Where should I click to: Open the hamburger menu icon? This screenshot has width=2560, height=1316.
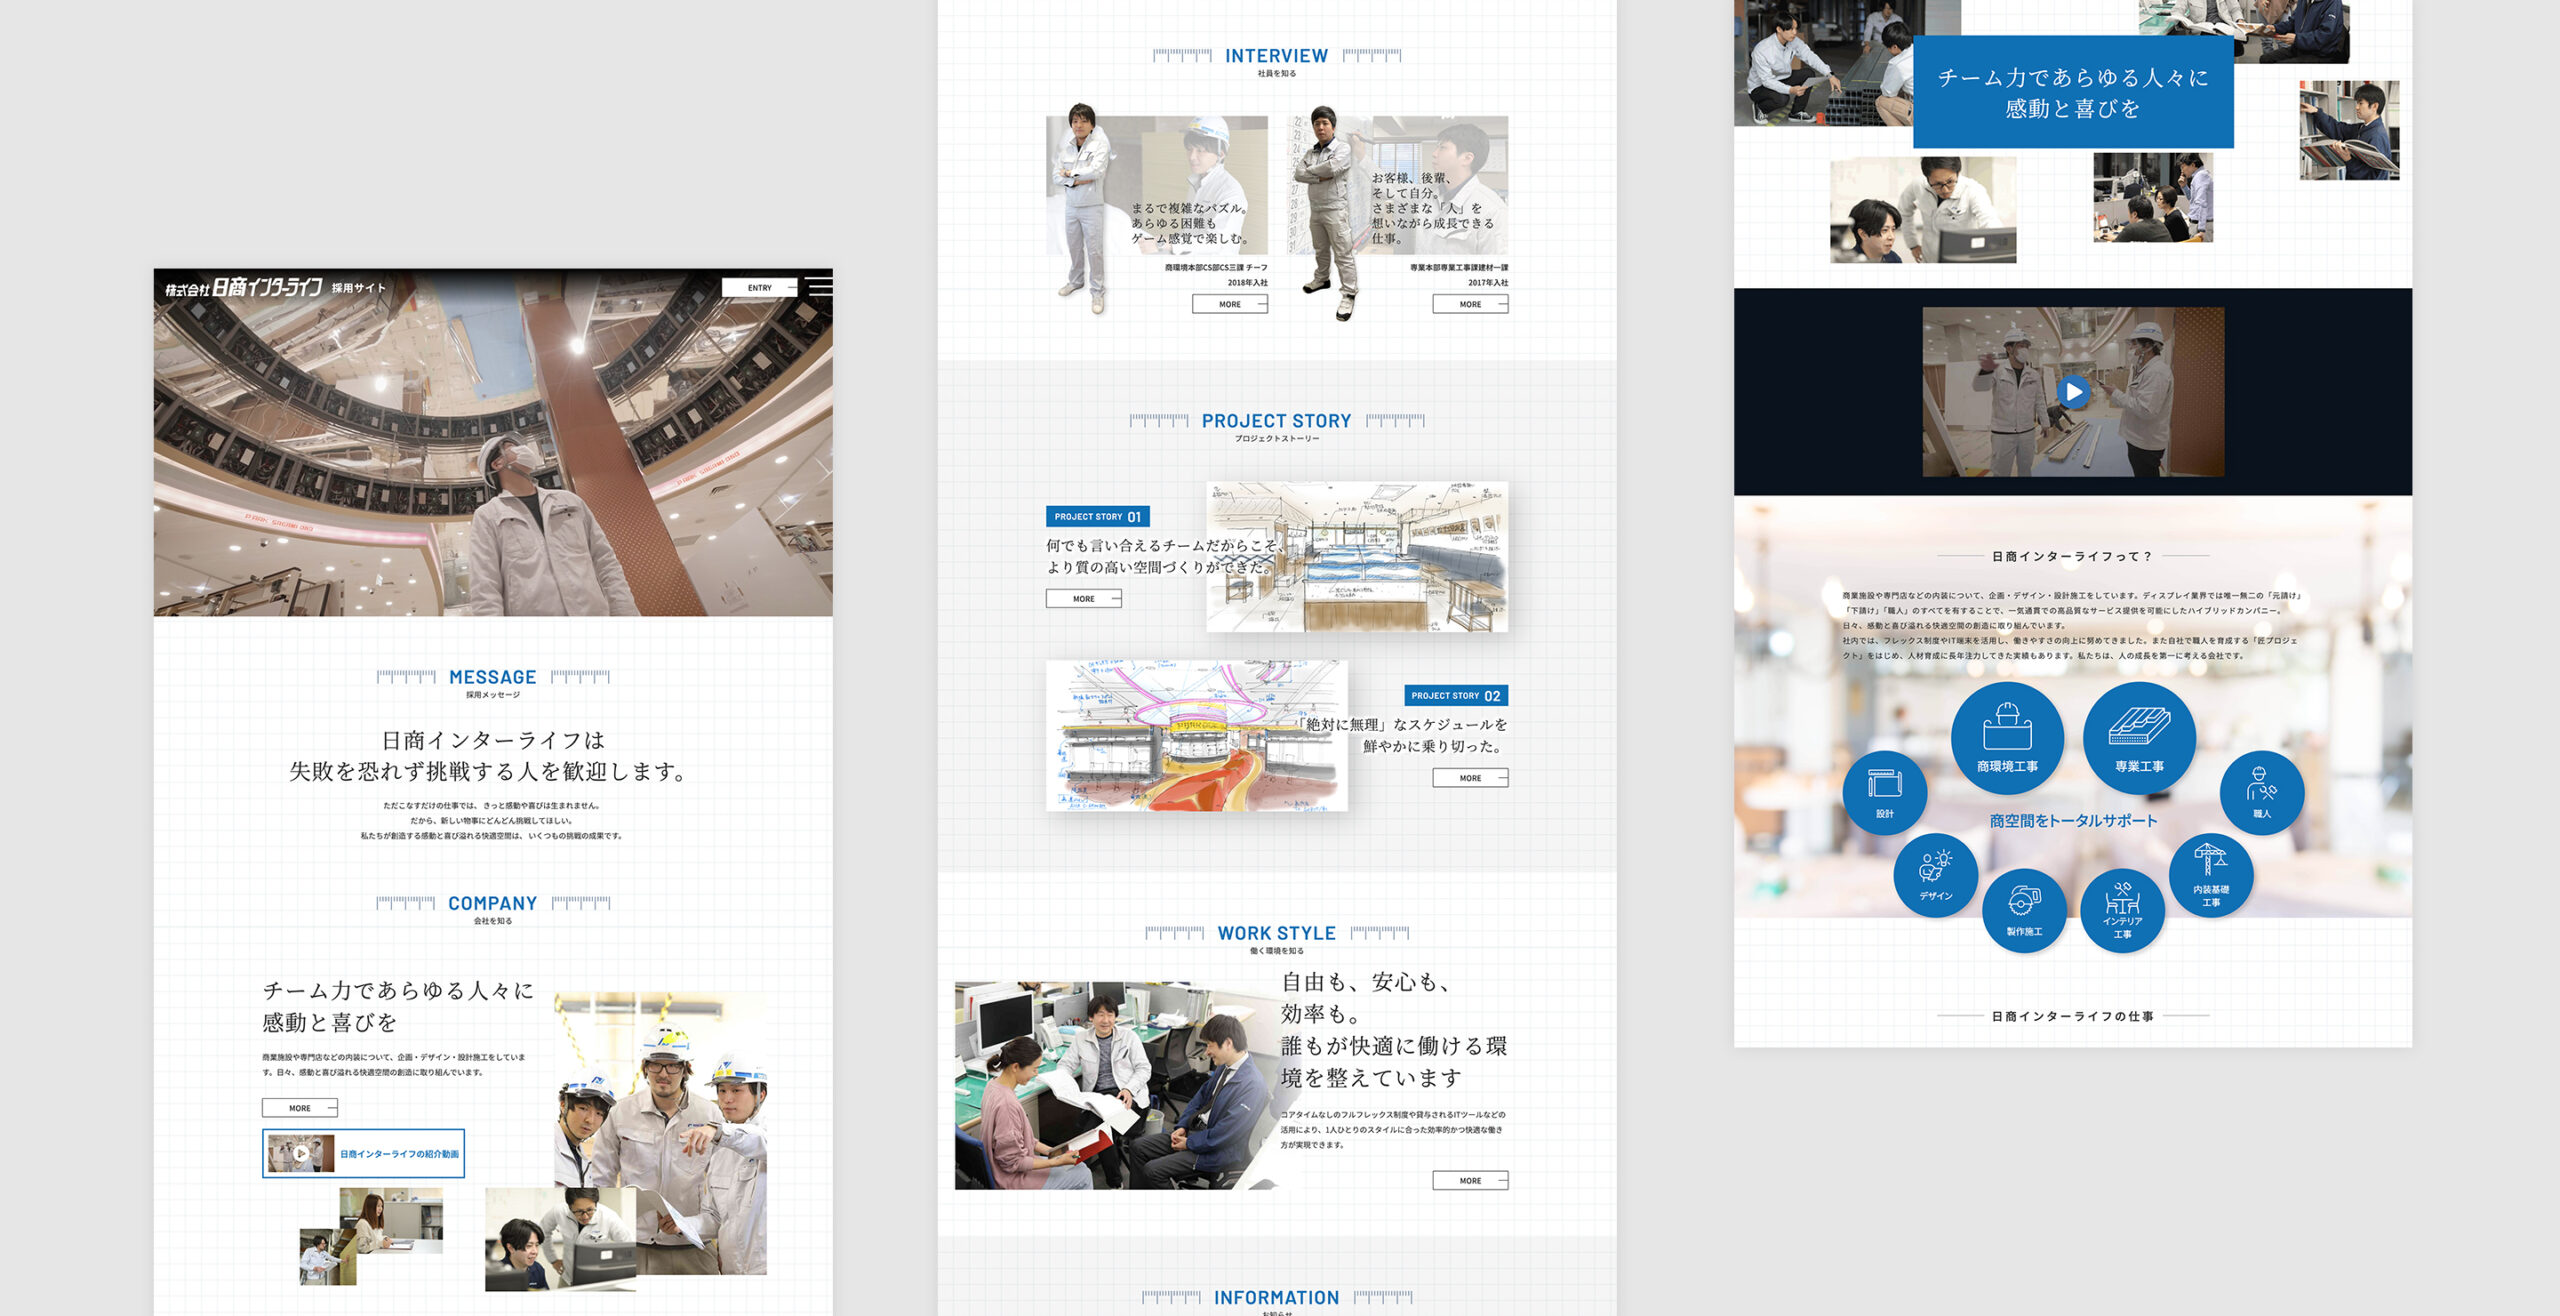[x=820, y=286]
